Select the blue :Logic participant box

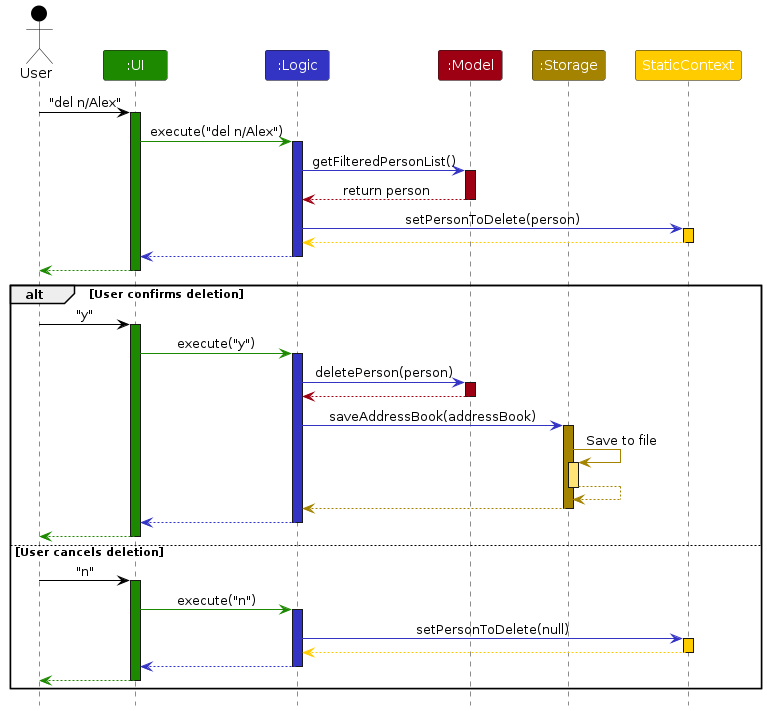point(296,65)
